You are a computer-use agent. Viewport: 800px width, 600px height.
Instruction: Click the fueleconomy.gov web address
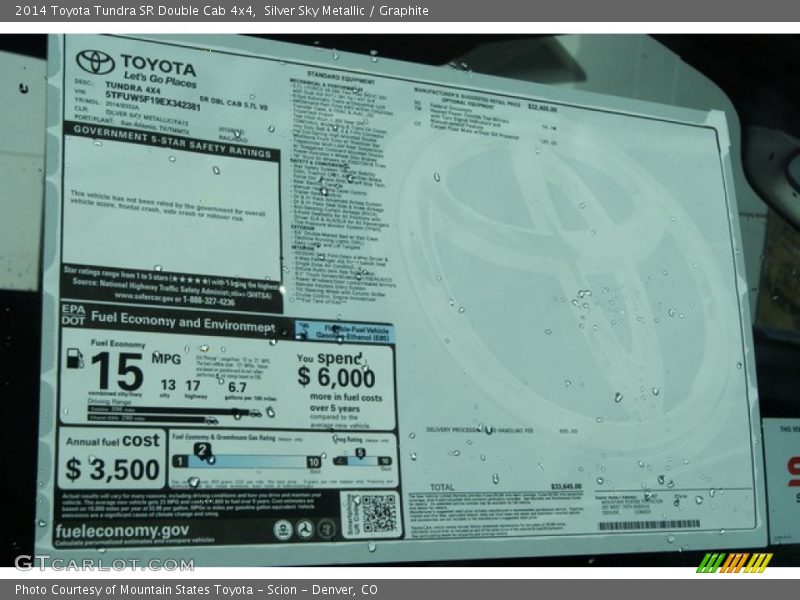[x=122, y=531]
